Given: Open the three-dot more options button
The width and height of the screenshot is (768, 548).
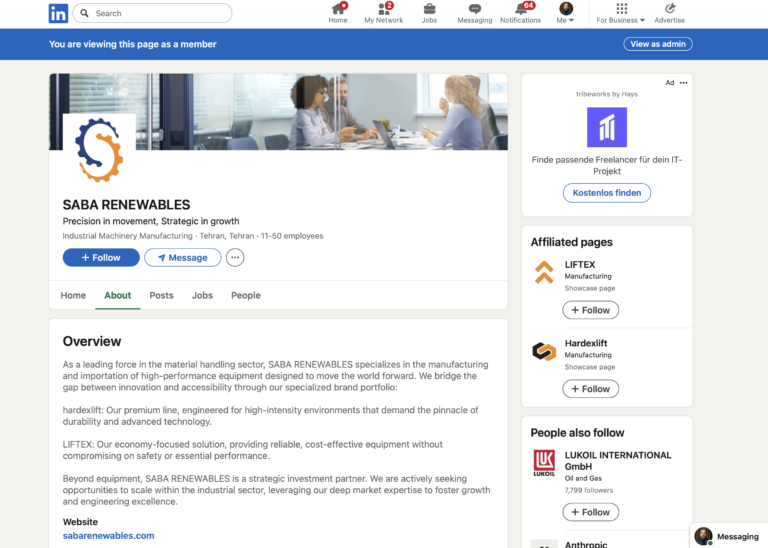Looking at the screenshot, I should pyautogui.click(x=235, y=258).
